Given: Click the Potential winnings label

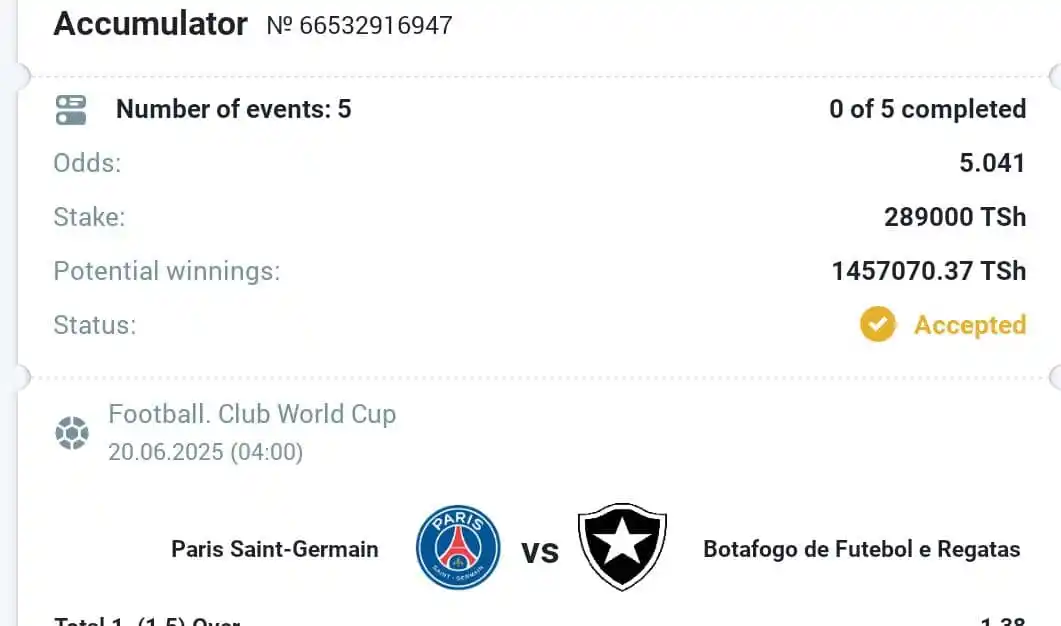Looking at the screenshot, I should 166,271.
